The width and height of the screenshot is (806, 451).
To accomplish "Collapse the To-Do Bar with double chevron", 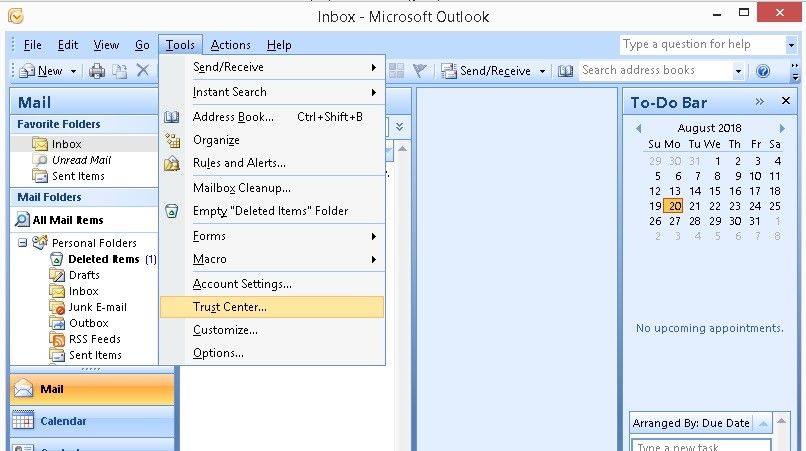I will point(760,101).
